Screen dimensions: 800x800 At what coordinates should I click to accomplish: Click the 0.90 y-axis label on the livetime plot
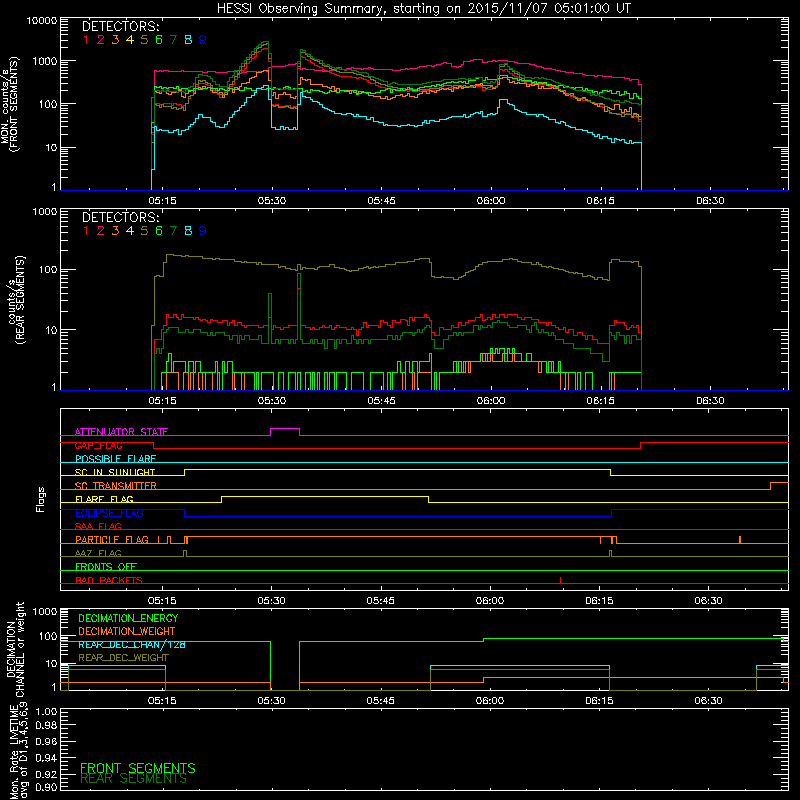click(x=46, y=787)
